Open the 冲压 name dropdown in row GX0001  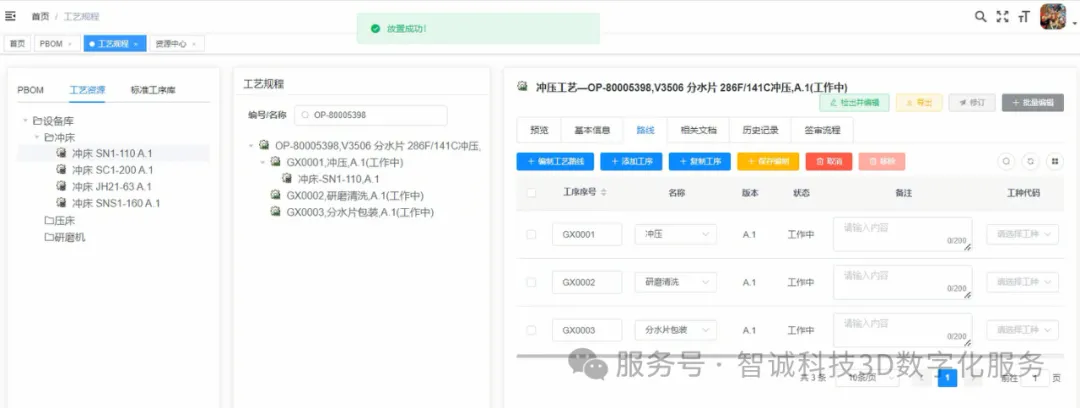[675, 234]
